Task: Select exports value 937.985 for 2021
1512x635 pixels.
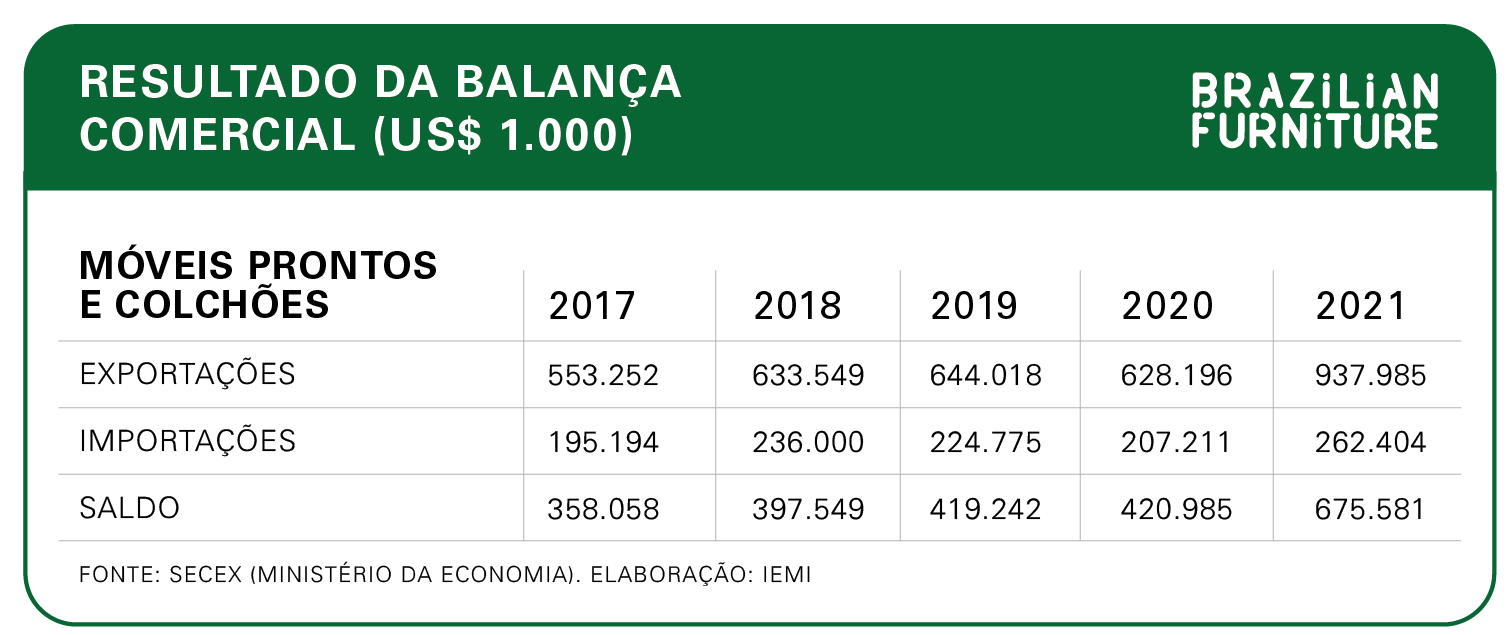Action: coord(1371,376)
